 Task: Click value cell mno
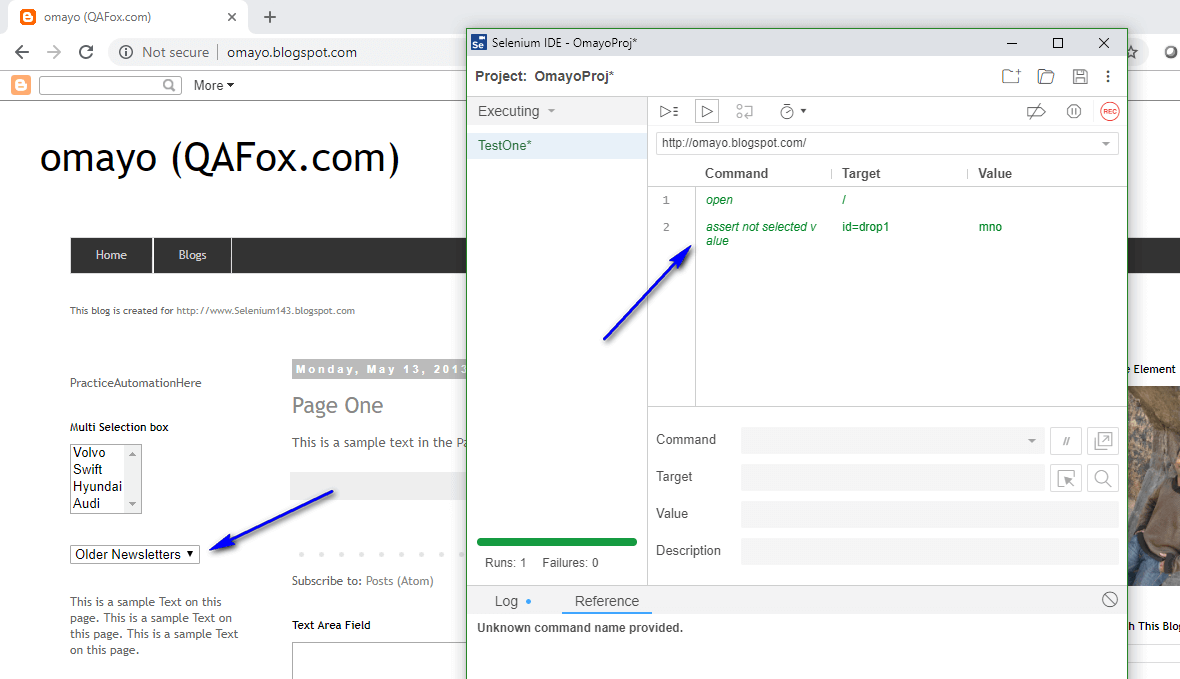[x=990, y=227]
